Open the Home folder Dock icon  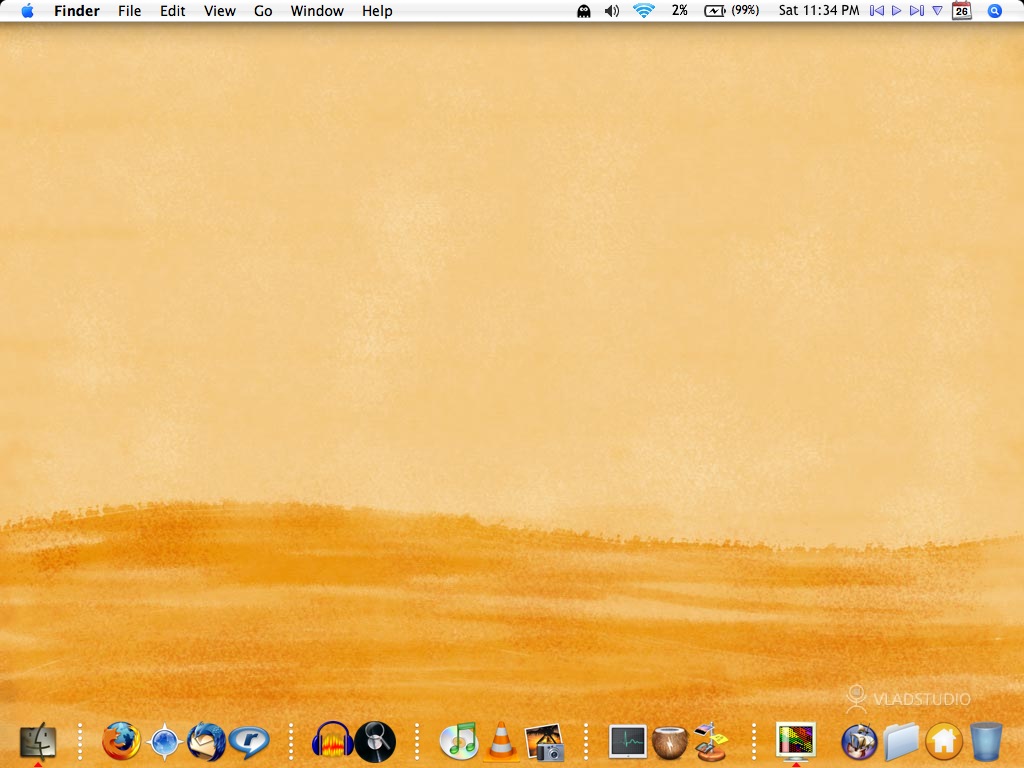pyautogui.click(x=944, y=742)
